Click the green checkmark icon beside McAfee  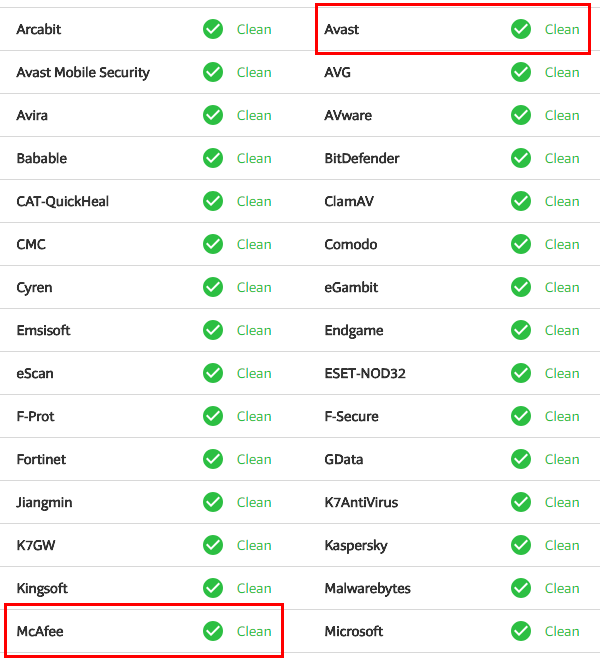tap(213, 631)
